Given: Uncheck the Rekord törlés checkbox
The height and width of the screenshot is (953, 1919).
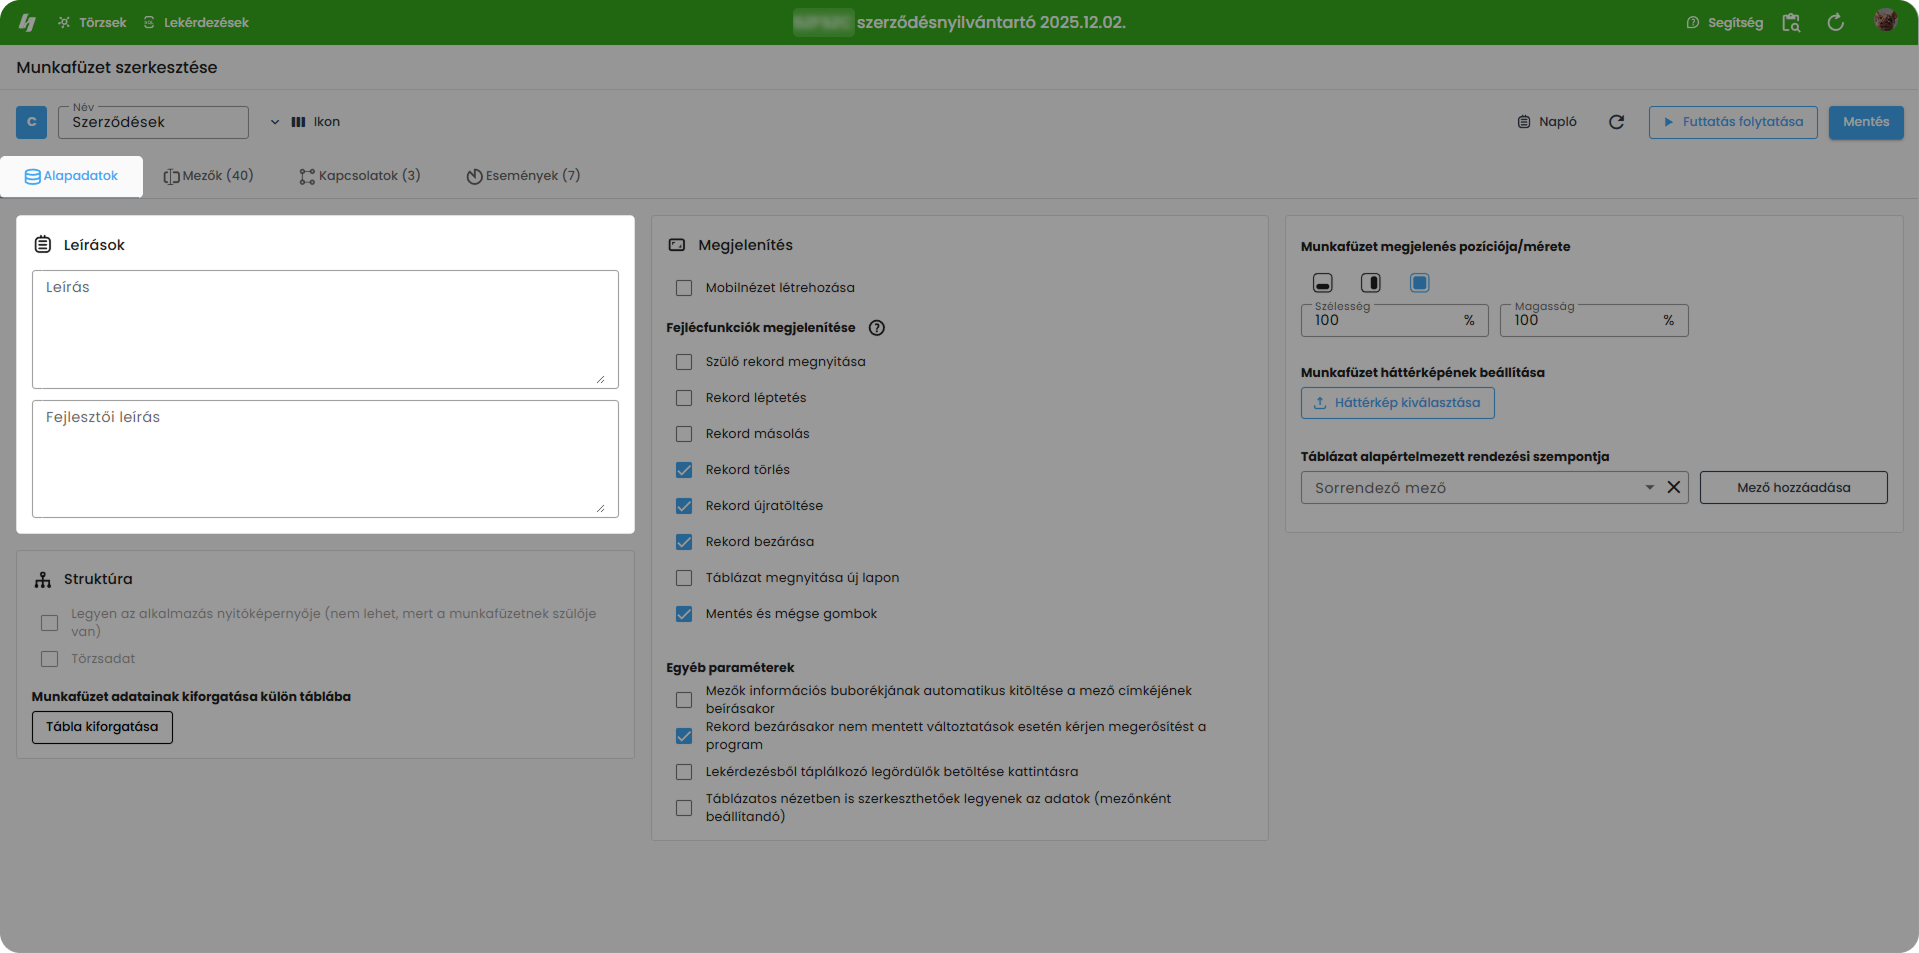Looking at the screenshot, I should [684, 470].
